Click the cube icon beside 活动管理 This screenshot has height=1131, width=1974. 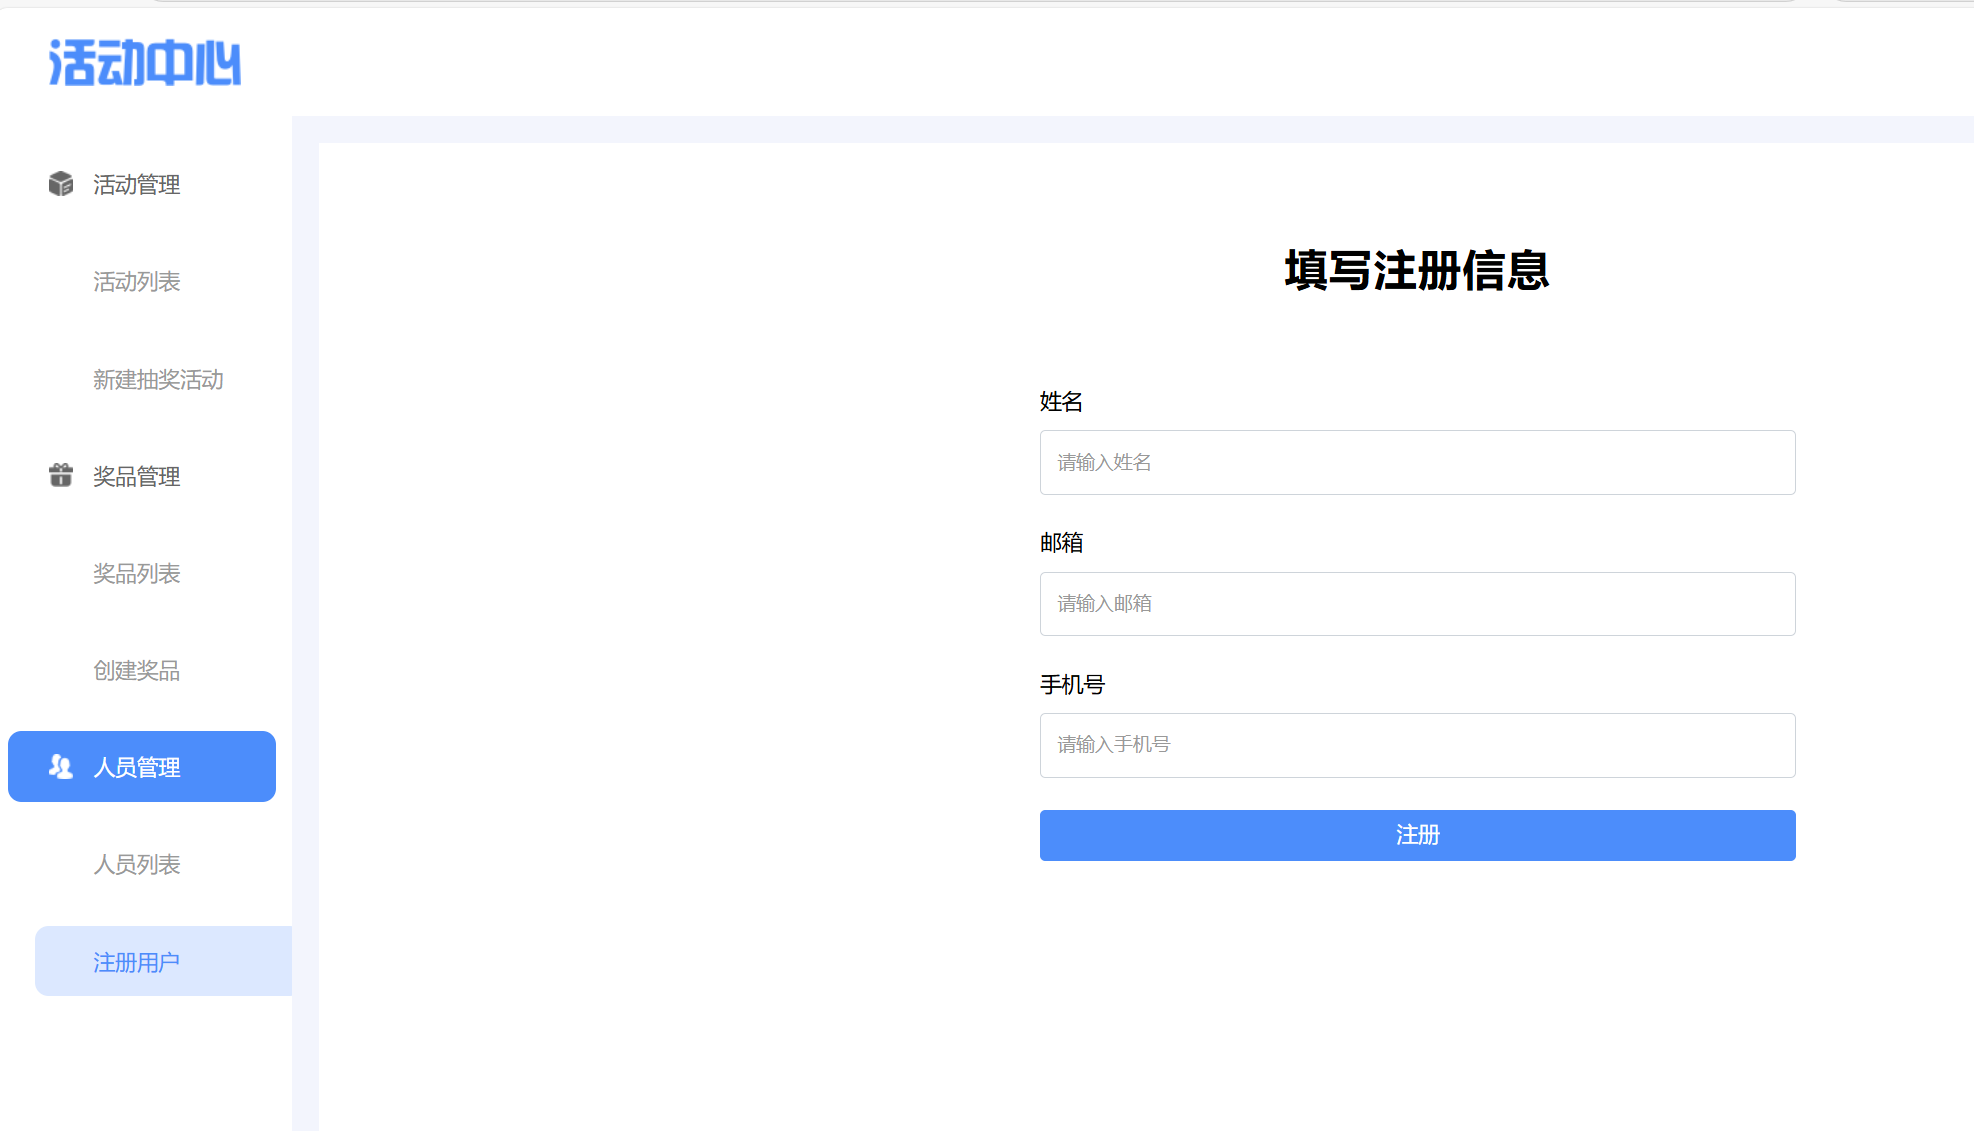(x=61, y=184)
